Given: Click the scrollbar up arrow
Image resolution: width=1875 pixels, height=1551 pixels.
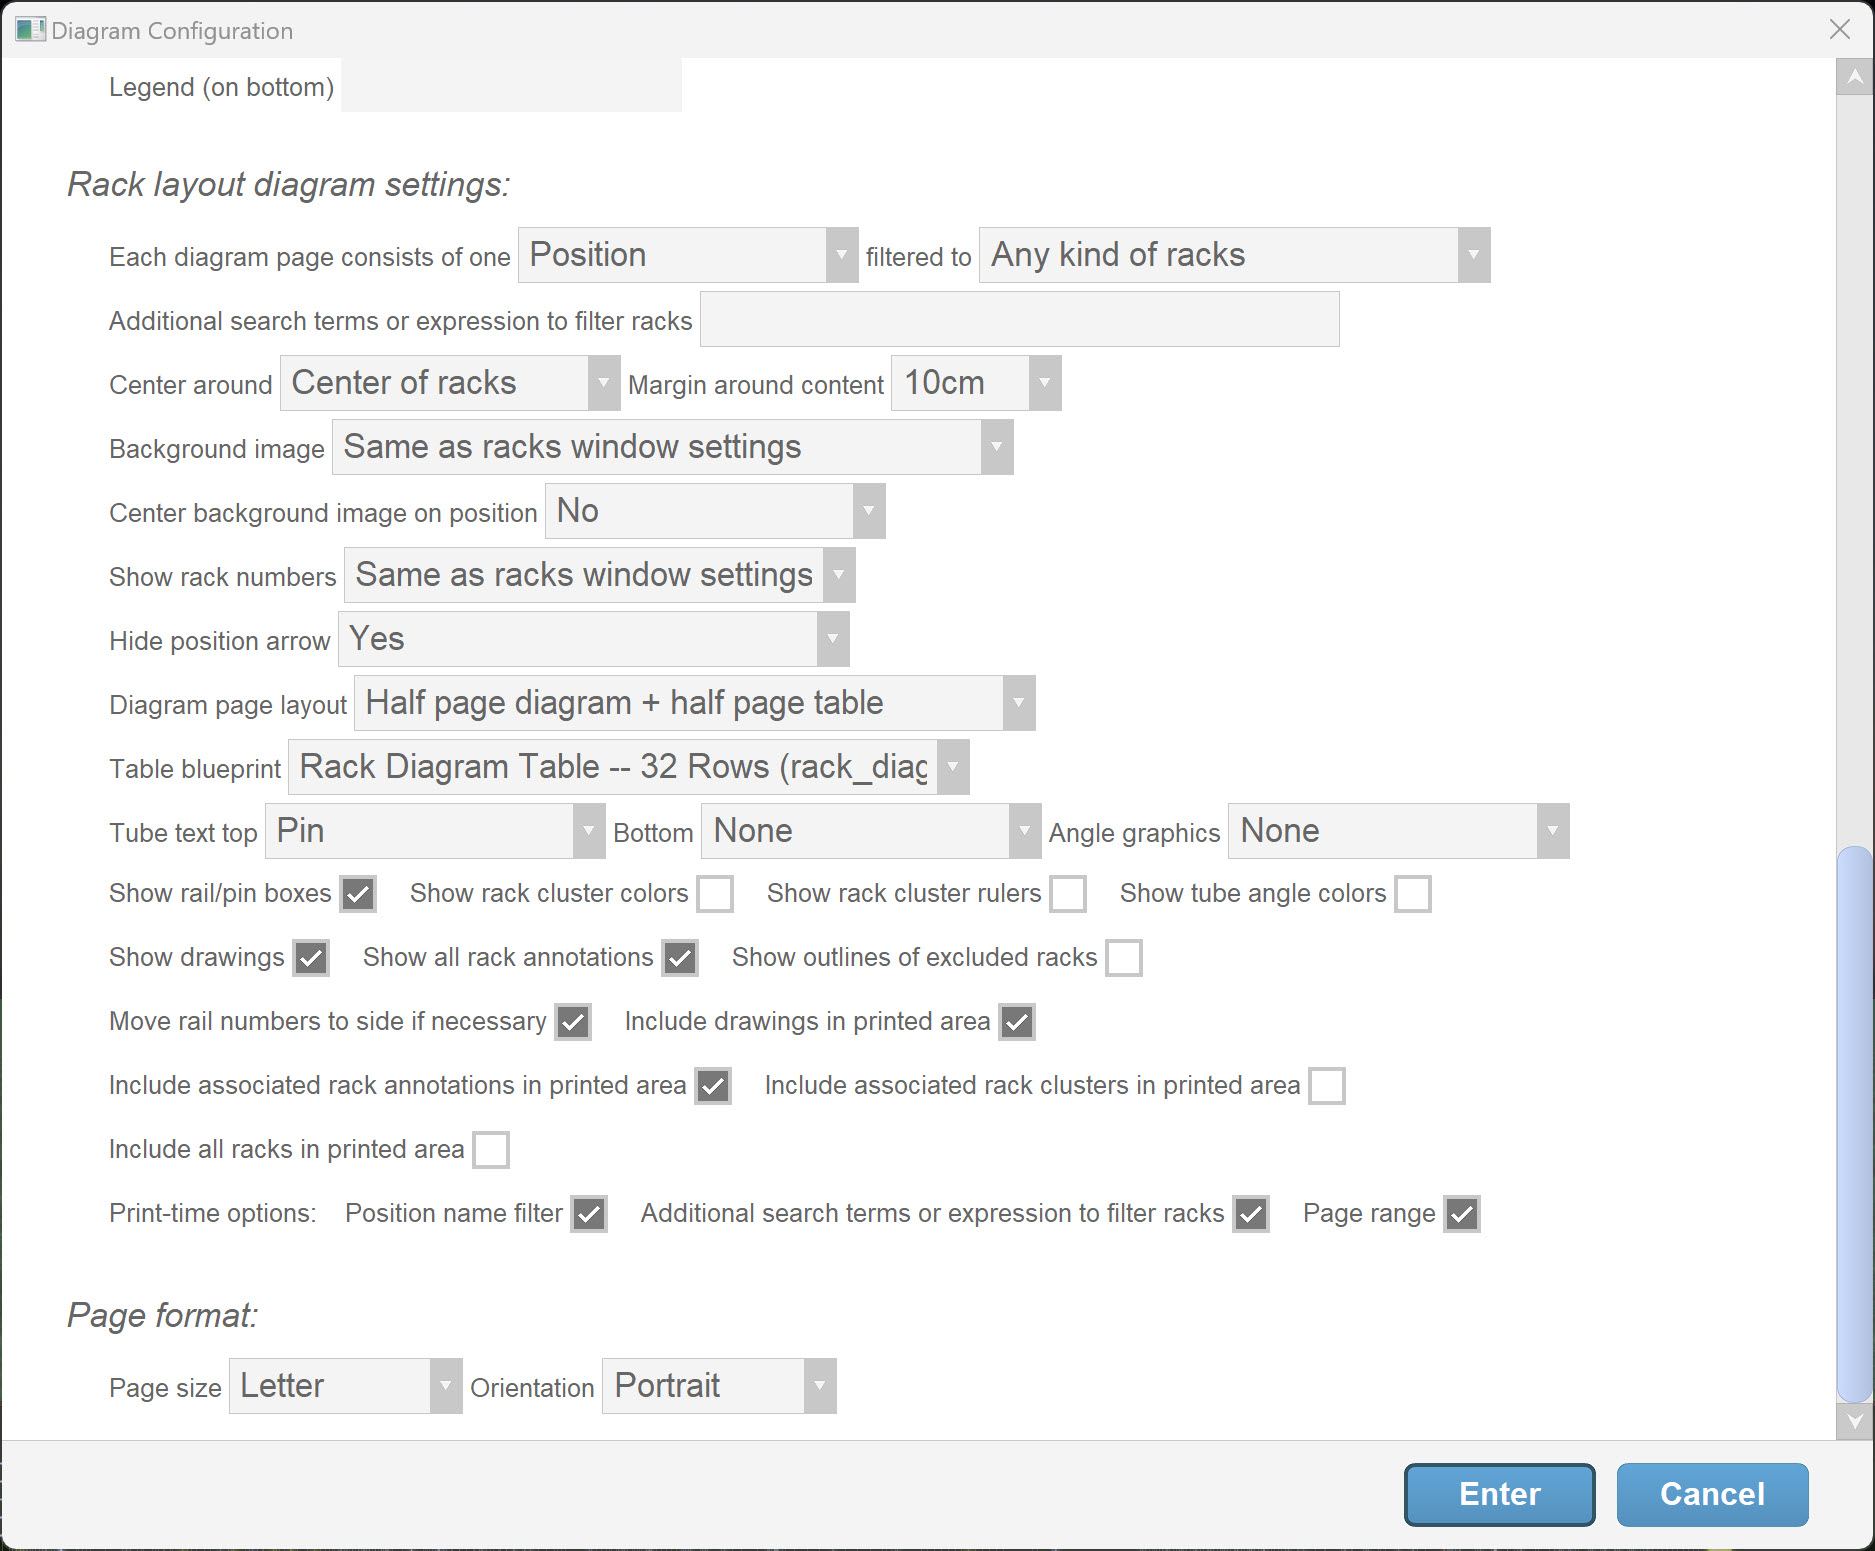Looking at the screenshot, I should 1855,77.
